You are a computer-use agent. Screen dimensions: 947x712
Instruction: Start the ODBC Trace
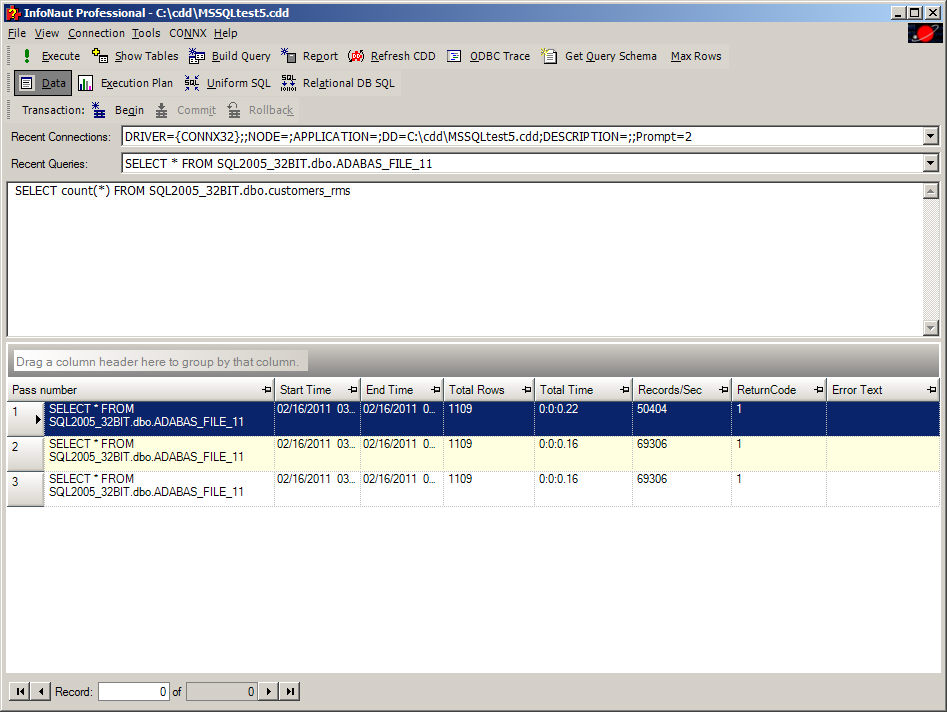[489, 57]
